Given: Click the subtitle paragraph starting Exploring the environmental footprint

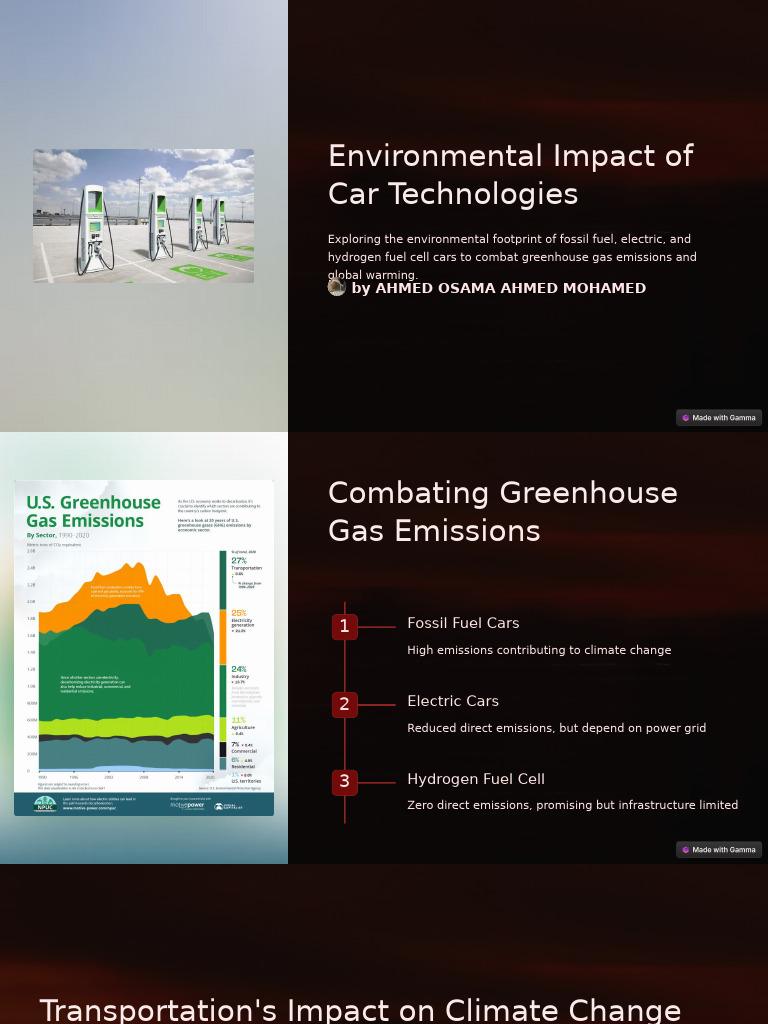Looking at the screenshot, I should [512, 257].
